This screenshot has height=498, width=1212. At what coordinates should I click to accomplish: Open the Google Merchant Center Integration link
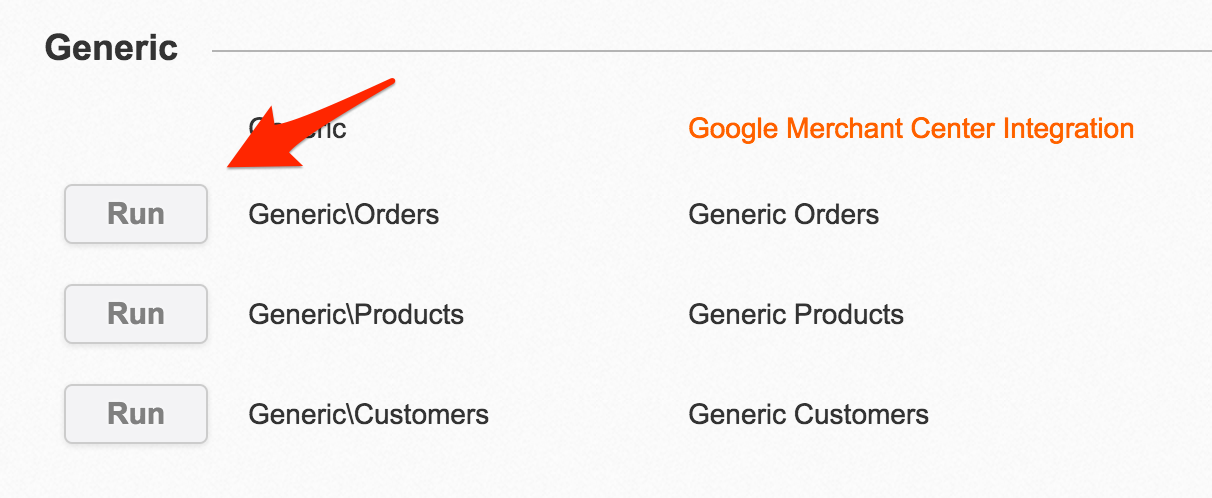[911, 128]
